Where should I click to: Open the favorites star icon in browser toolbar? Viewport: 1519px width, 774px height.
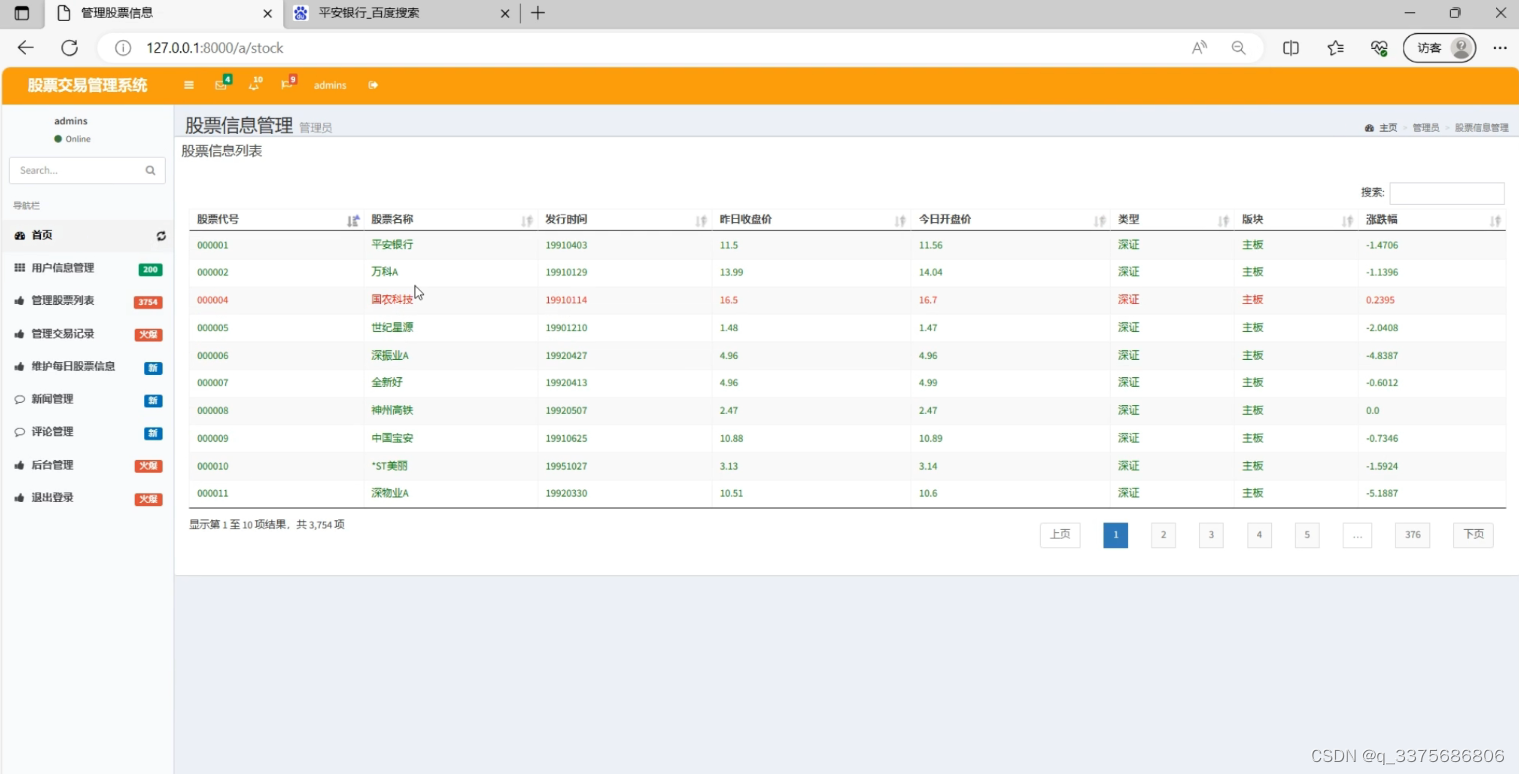pyautogui.click(x=1335, y=47)
